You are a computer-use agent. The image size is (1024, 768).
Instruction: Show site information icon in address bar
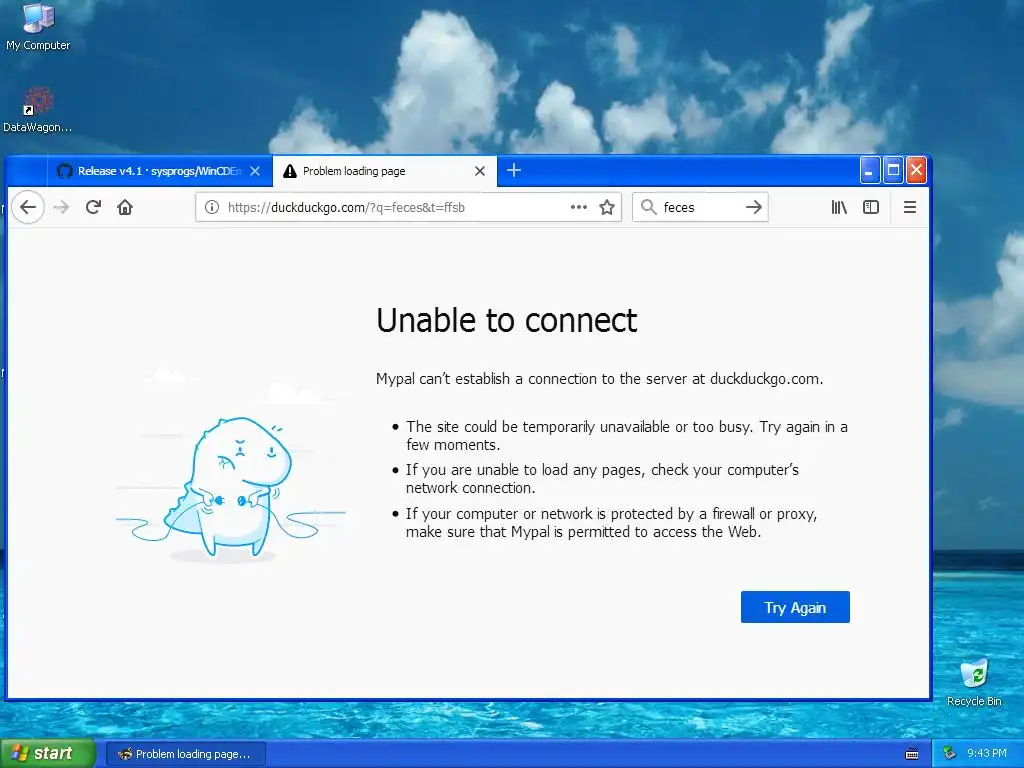tap(212, 208)
